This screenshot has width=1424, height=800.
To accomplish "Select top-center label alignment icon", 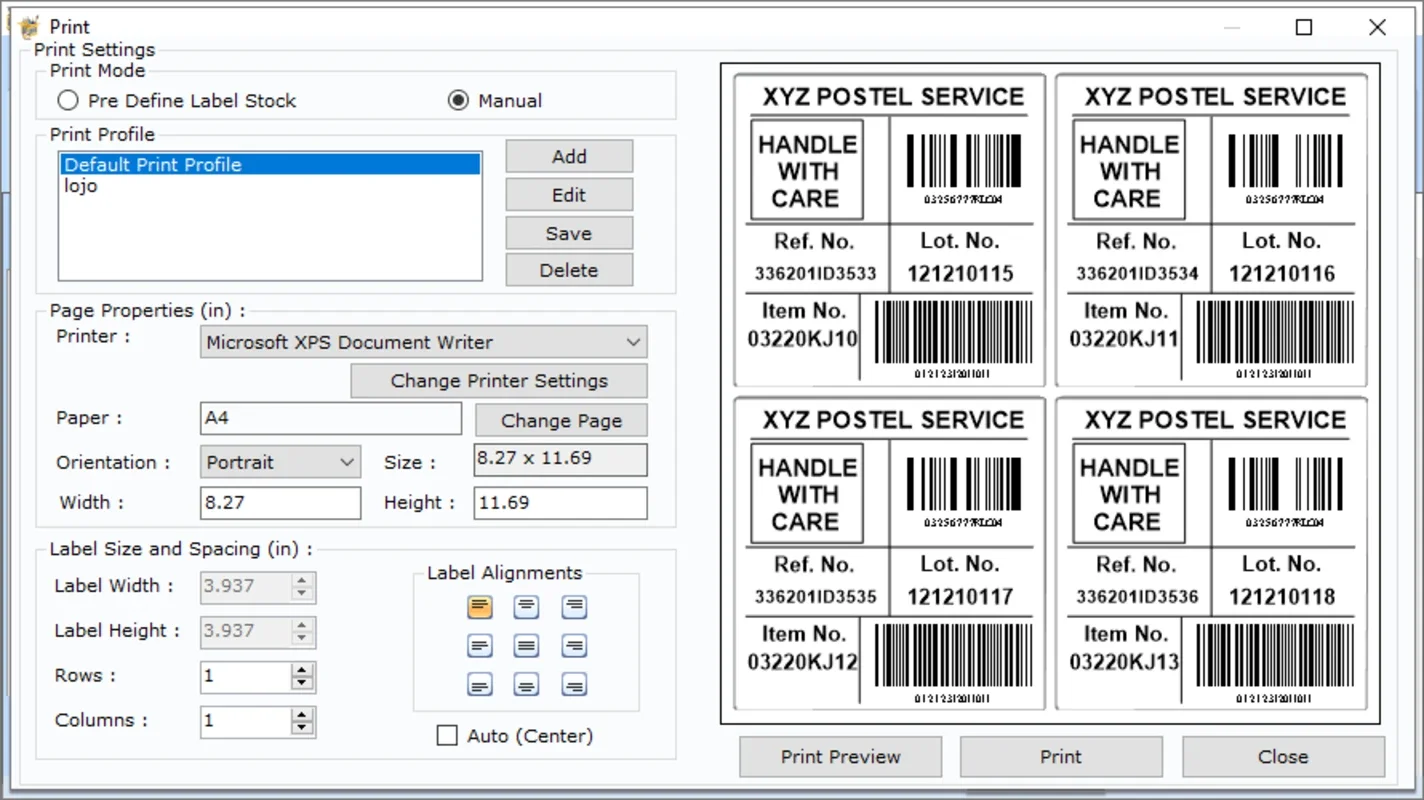I will click(527, 606).
